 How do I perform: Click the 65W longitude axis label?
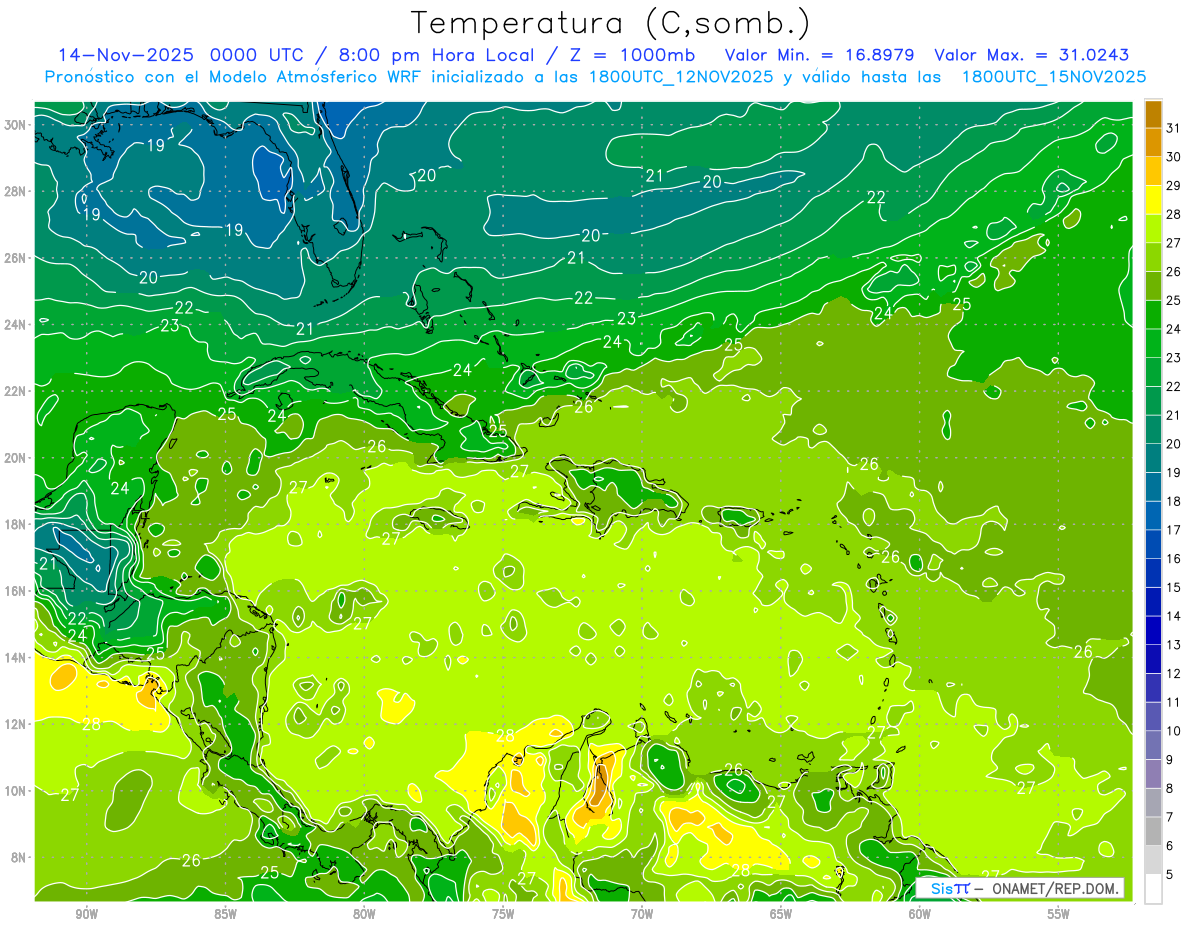pos(781,914)
